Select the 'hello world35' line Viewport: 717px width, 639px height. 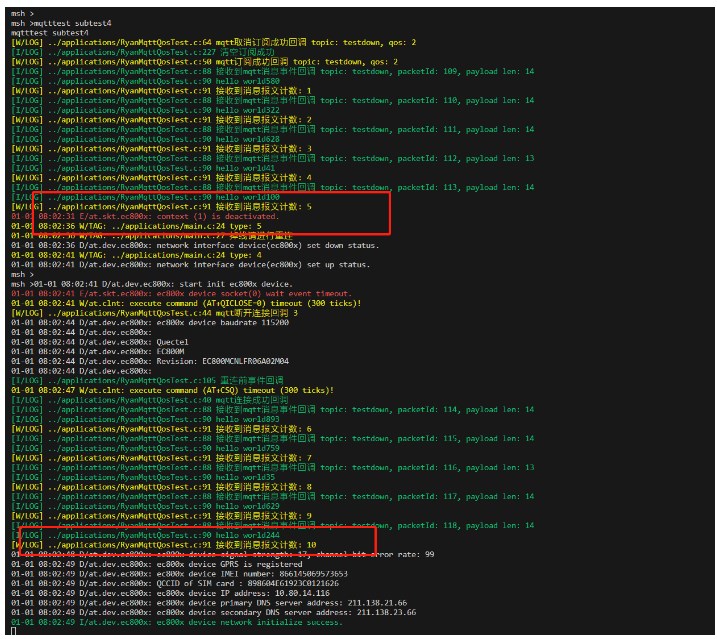(x=143, y=477)
